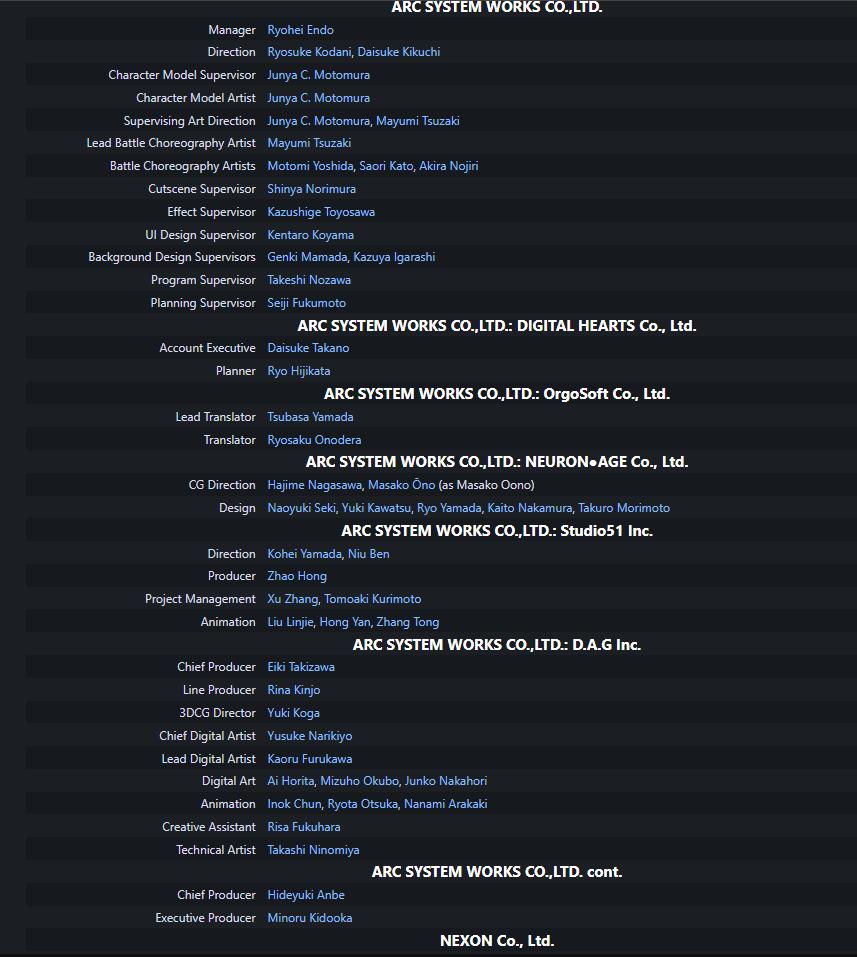
Task: Click the Nanami Arakaki link
Action: [446, 804]
